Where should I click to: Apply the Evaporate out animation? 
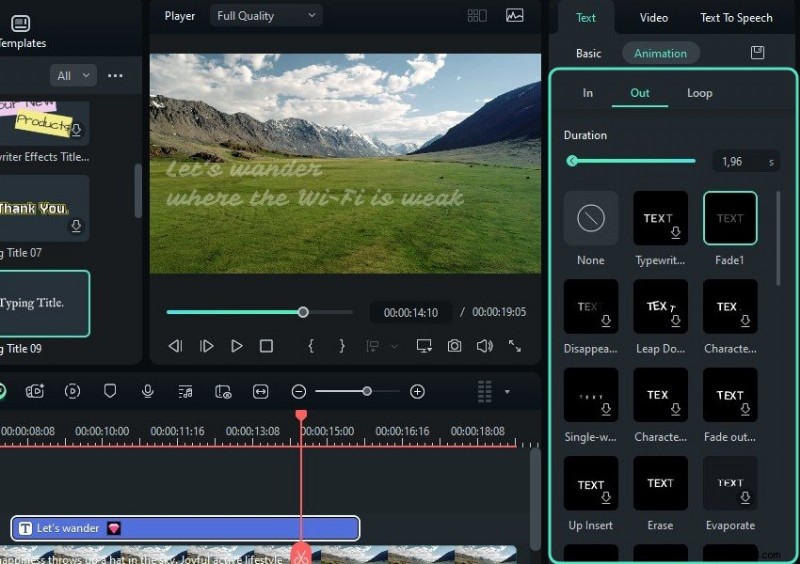[x=730, y=483]
